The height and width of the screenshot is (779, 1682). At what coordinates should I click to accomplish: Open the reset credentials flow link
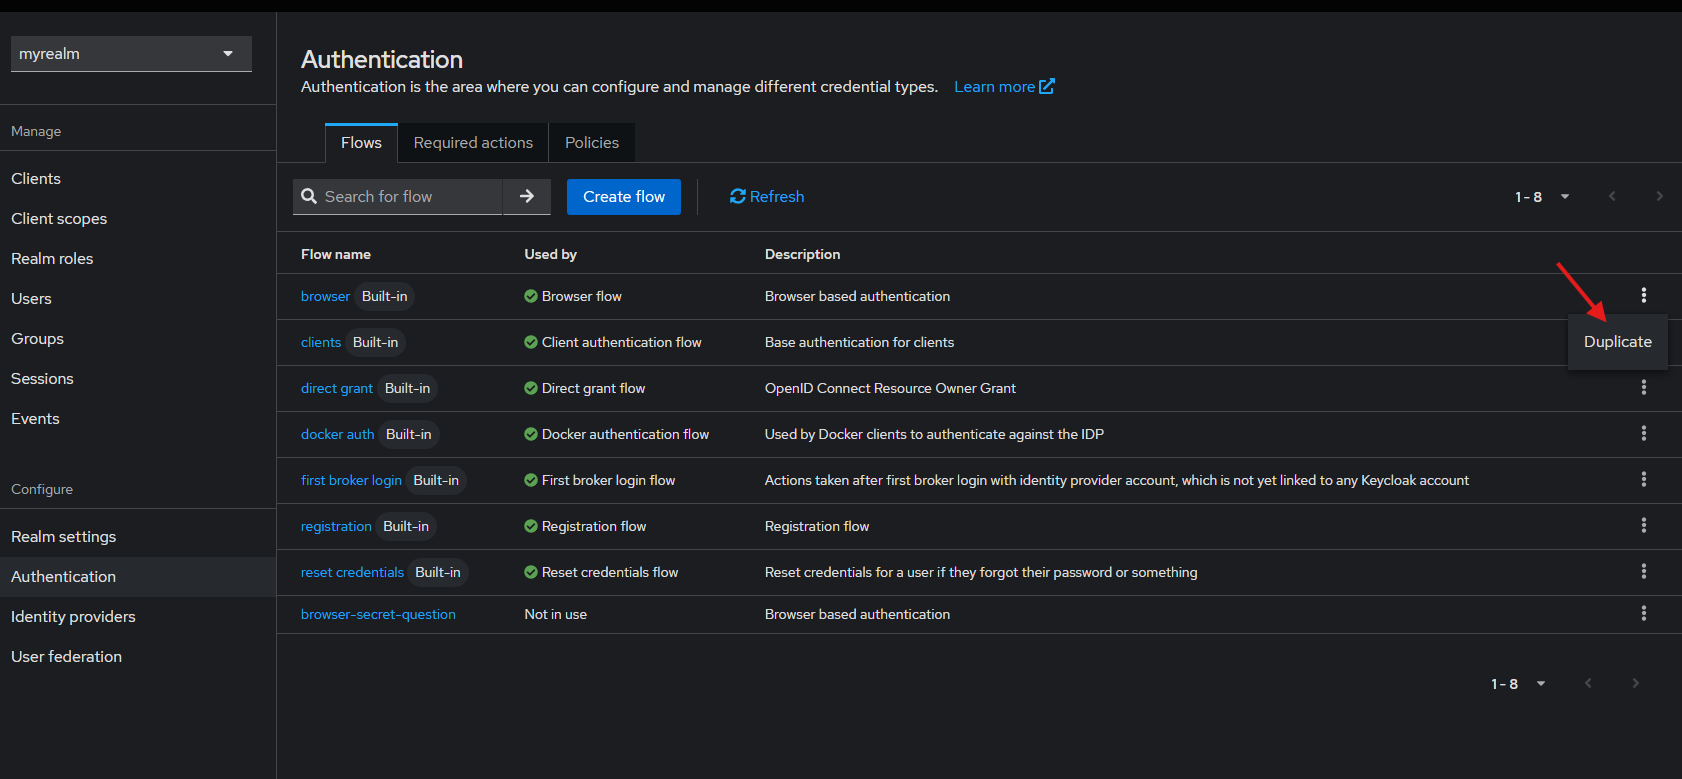[352, 572]
